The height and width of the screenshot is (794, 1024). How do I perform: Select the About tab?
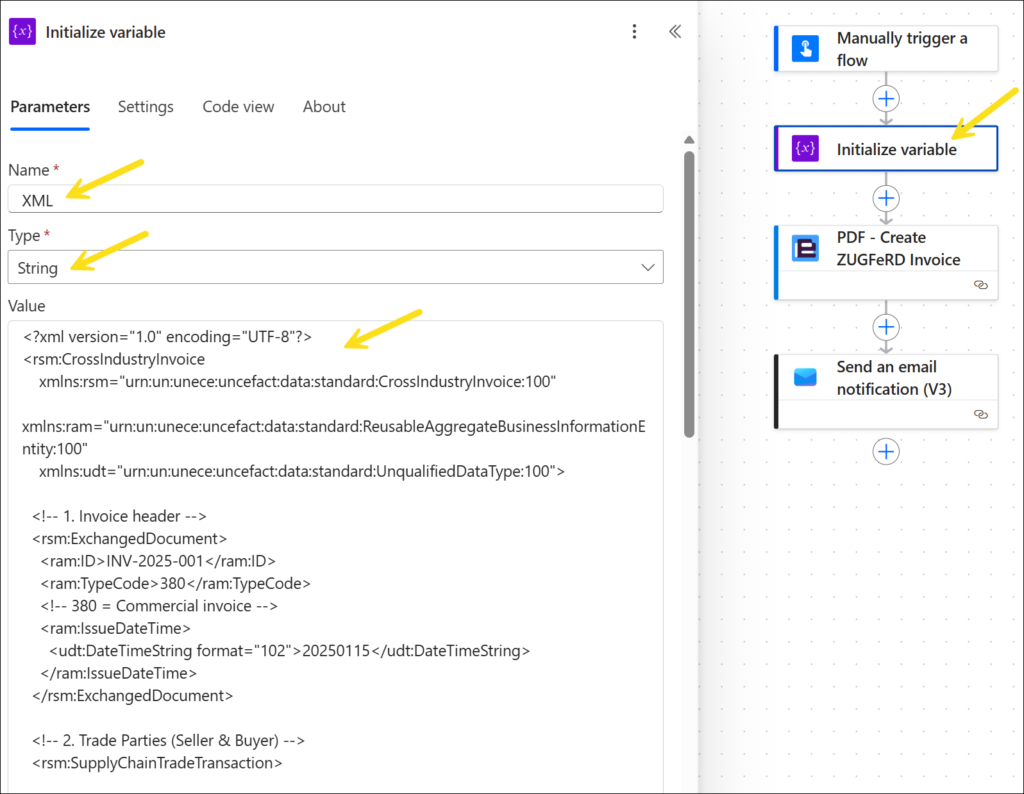coord(324,107)
